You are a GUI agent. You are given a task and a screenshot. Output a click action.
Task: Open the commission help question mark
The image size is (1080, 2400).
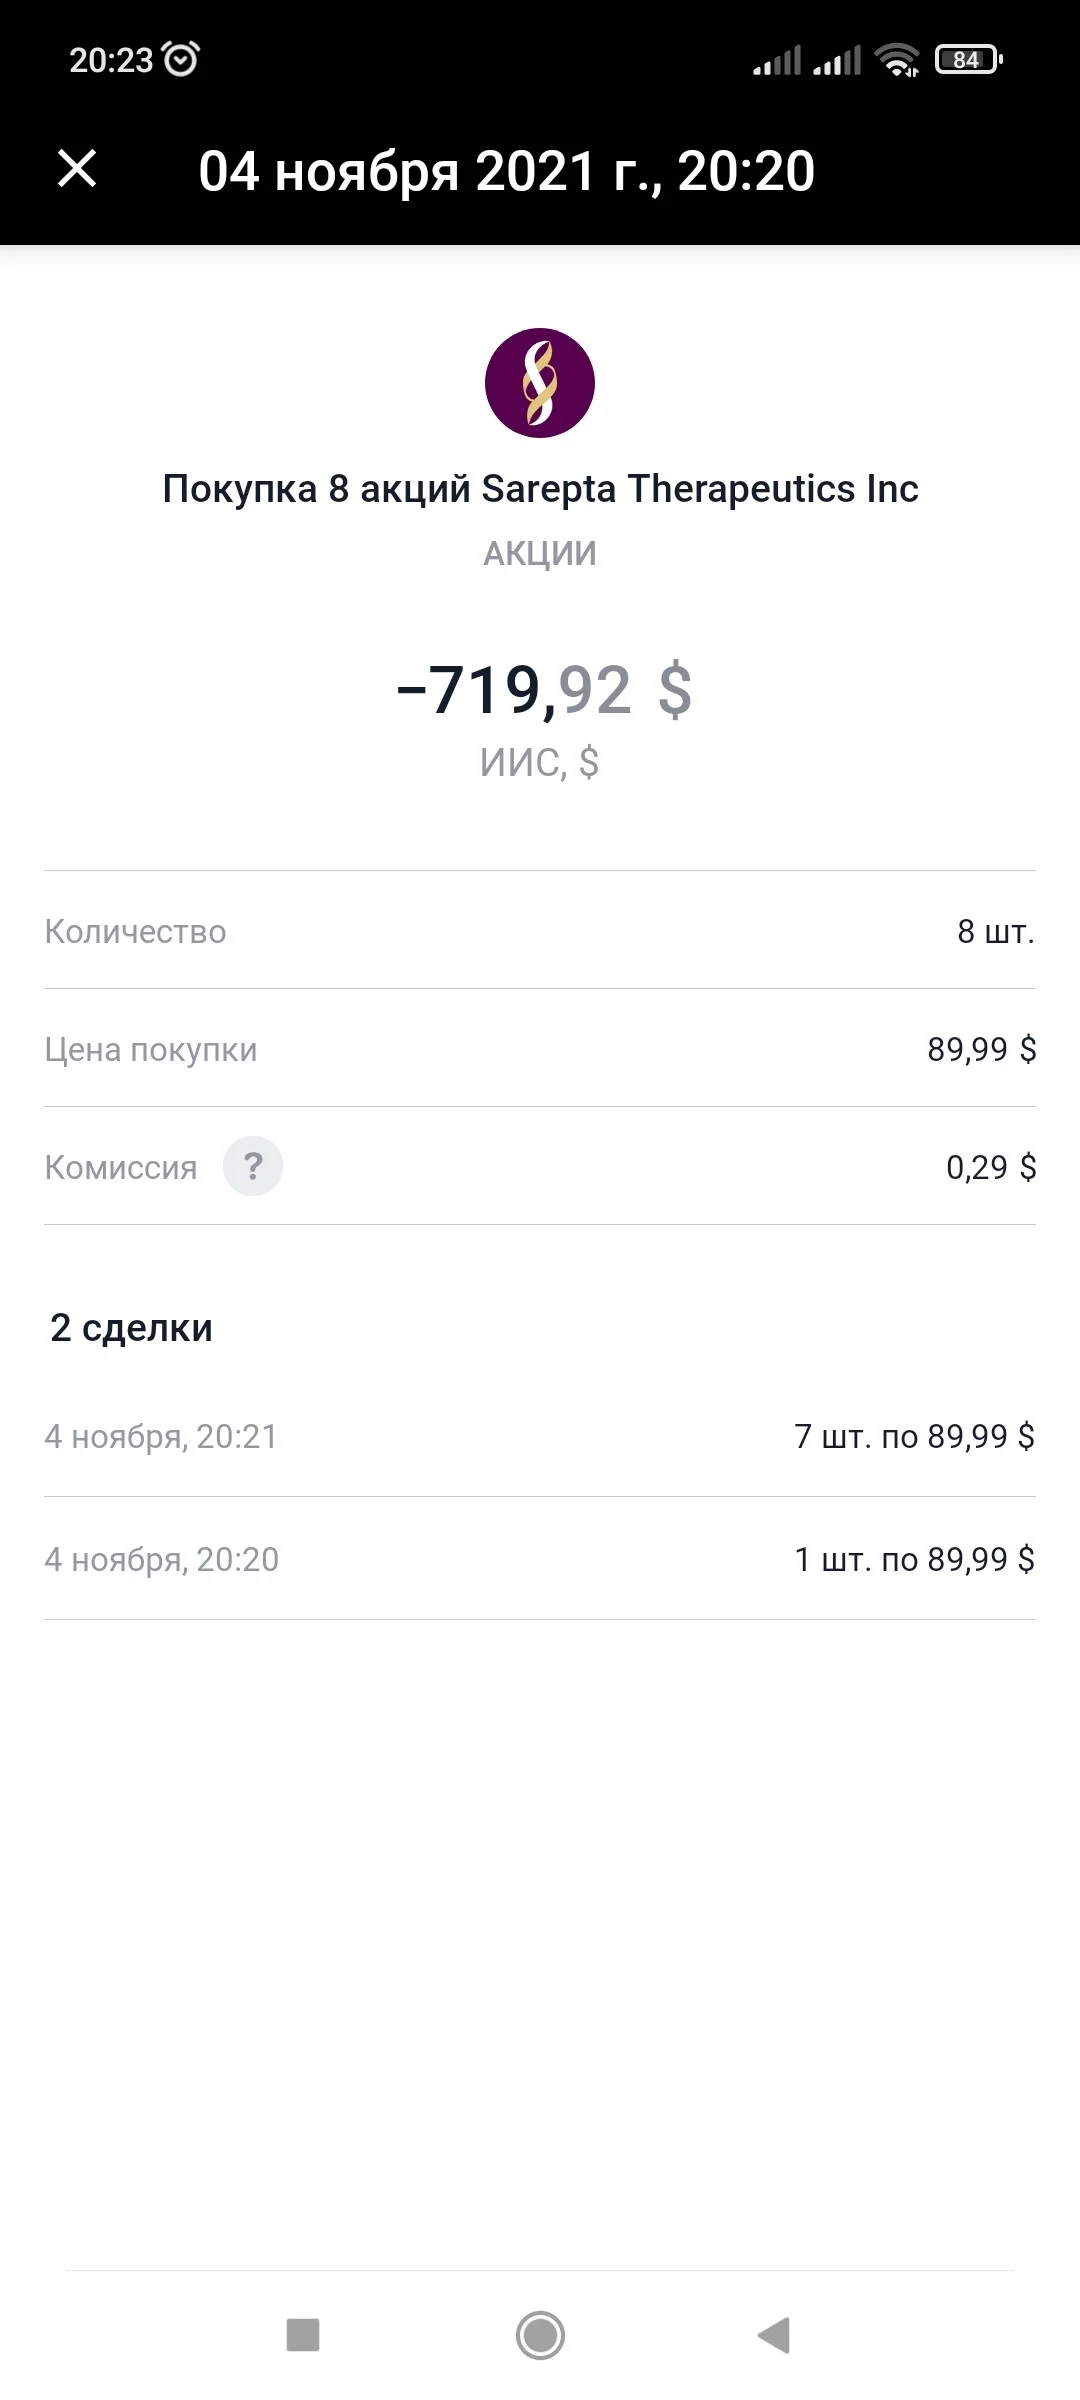[253, 1166]
